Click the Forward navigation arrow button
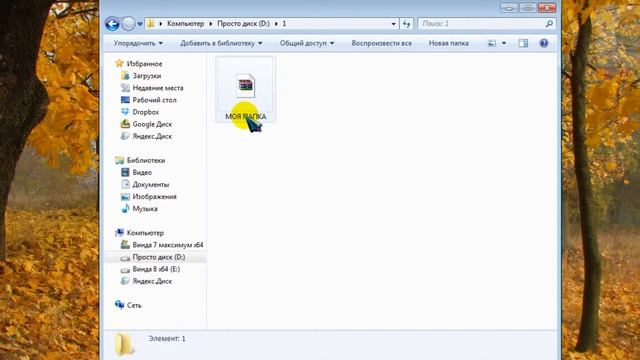Screen dimensions: 640x360 pos(128,24)
